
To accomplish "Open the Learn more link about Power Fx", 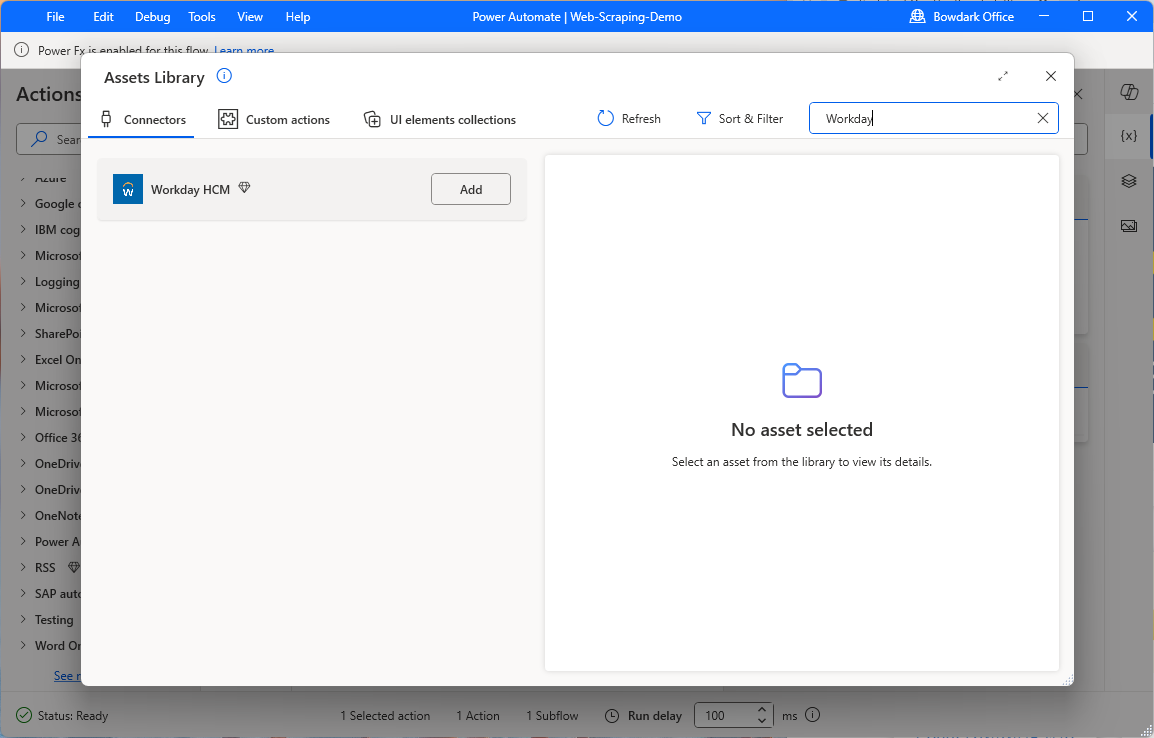I will tap(244, 50).
